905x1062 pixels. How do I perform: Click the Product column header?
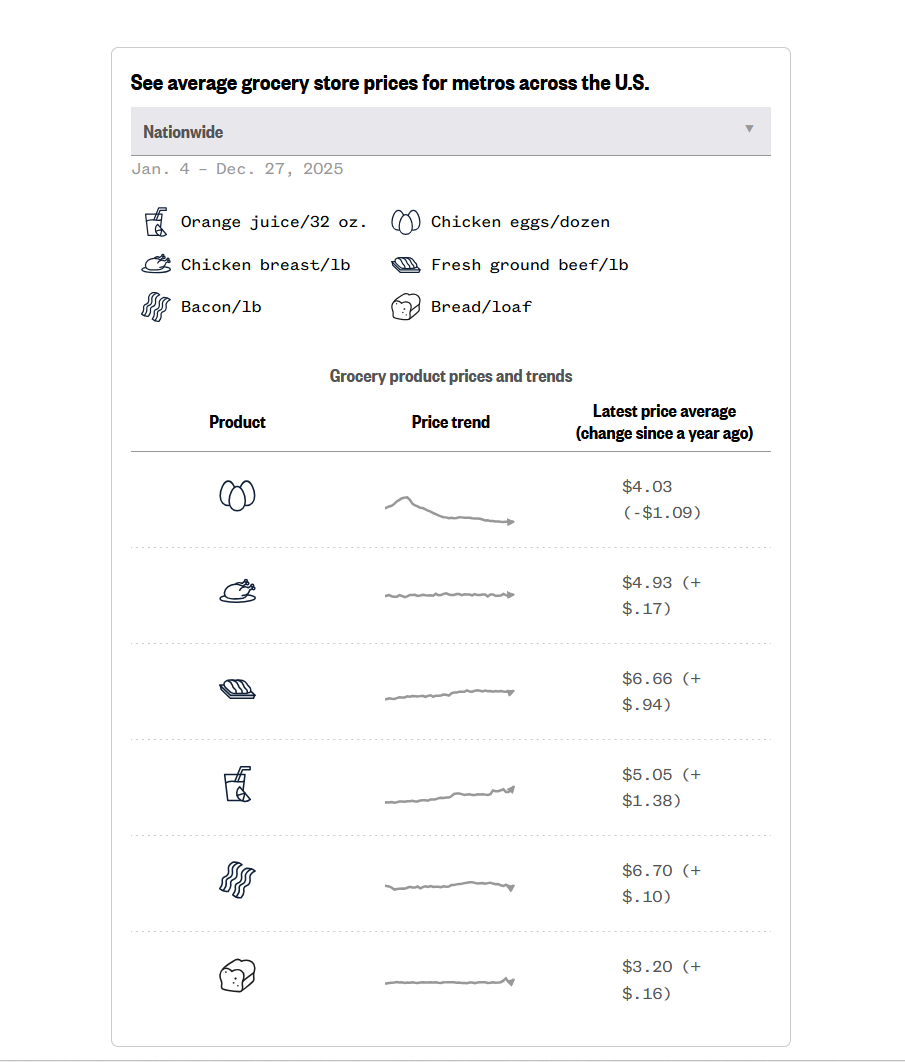(237, 422)
